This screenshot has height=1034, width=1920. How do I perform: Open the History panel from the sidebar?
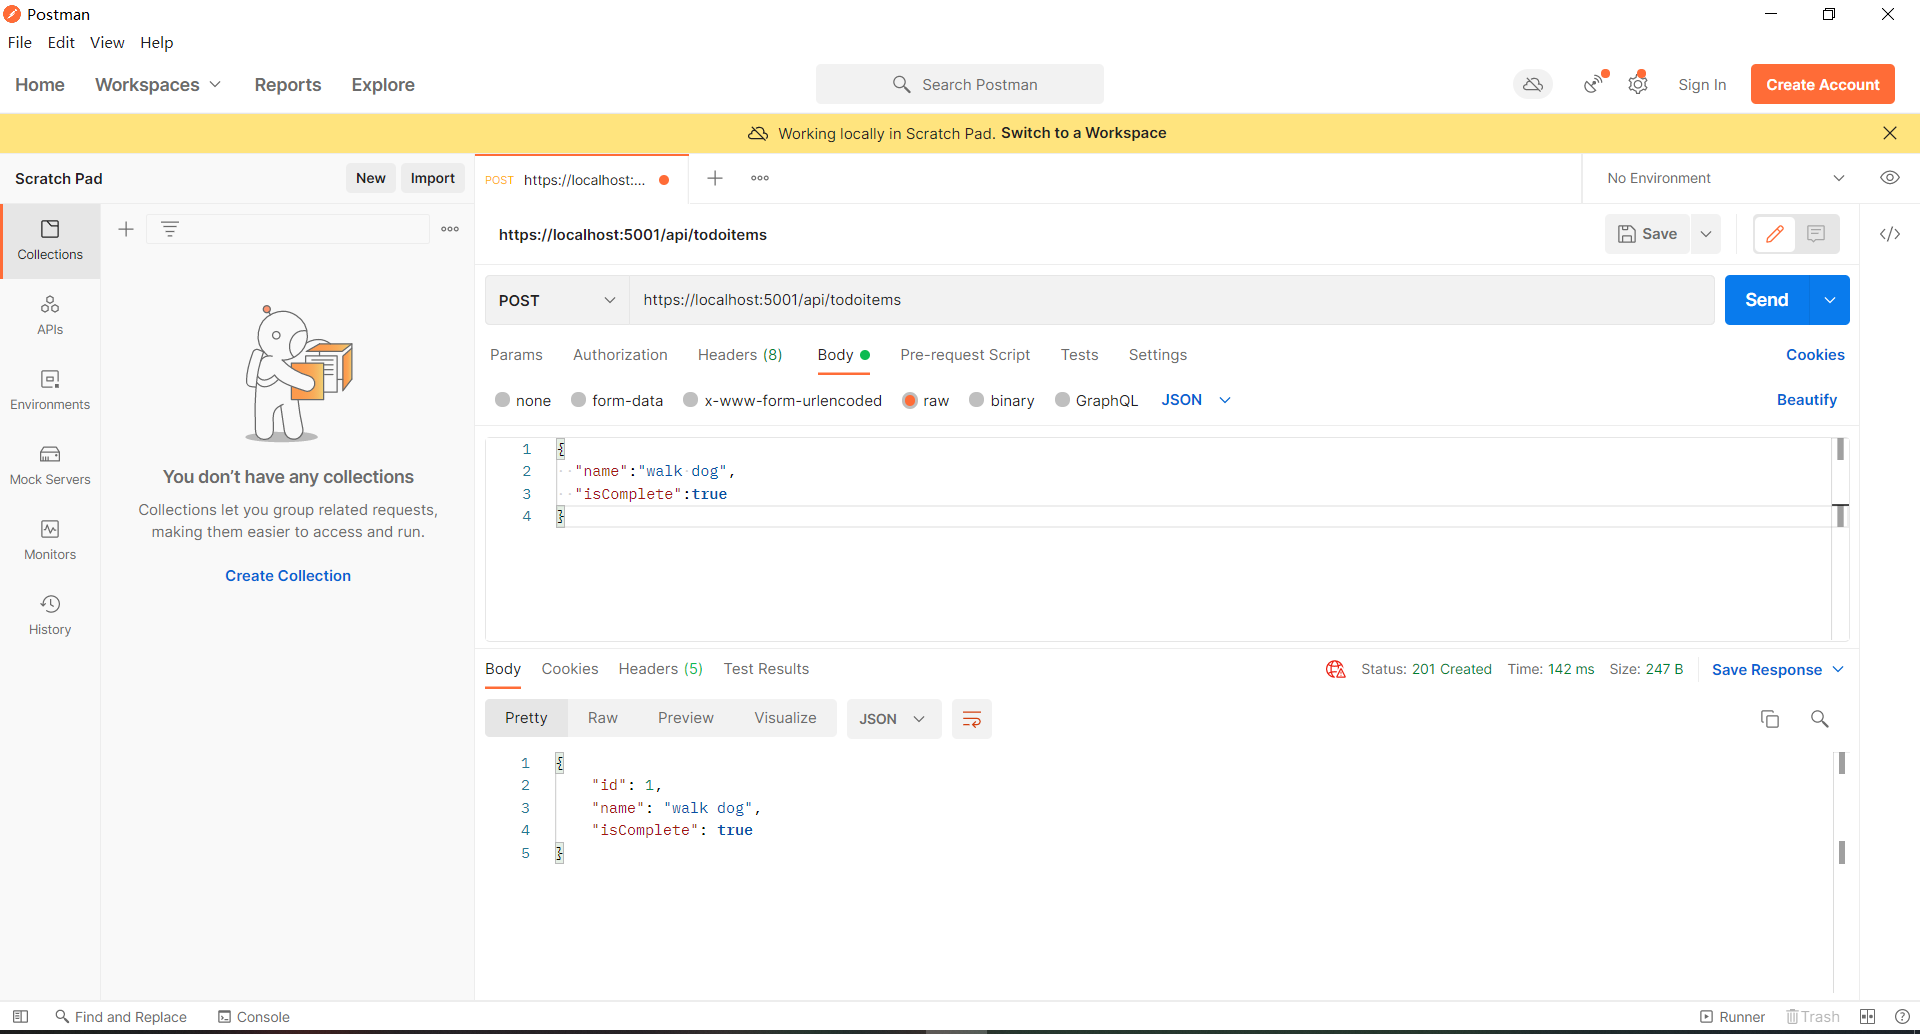coord(49,613)
